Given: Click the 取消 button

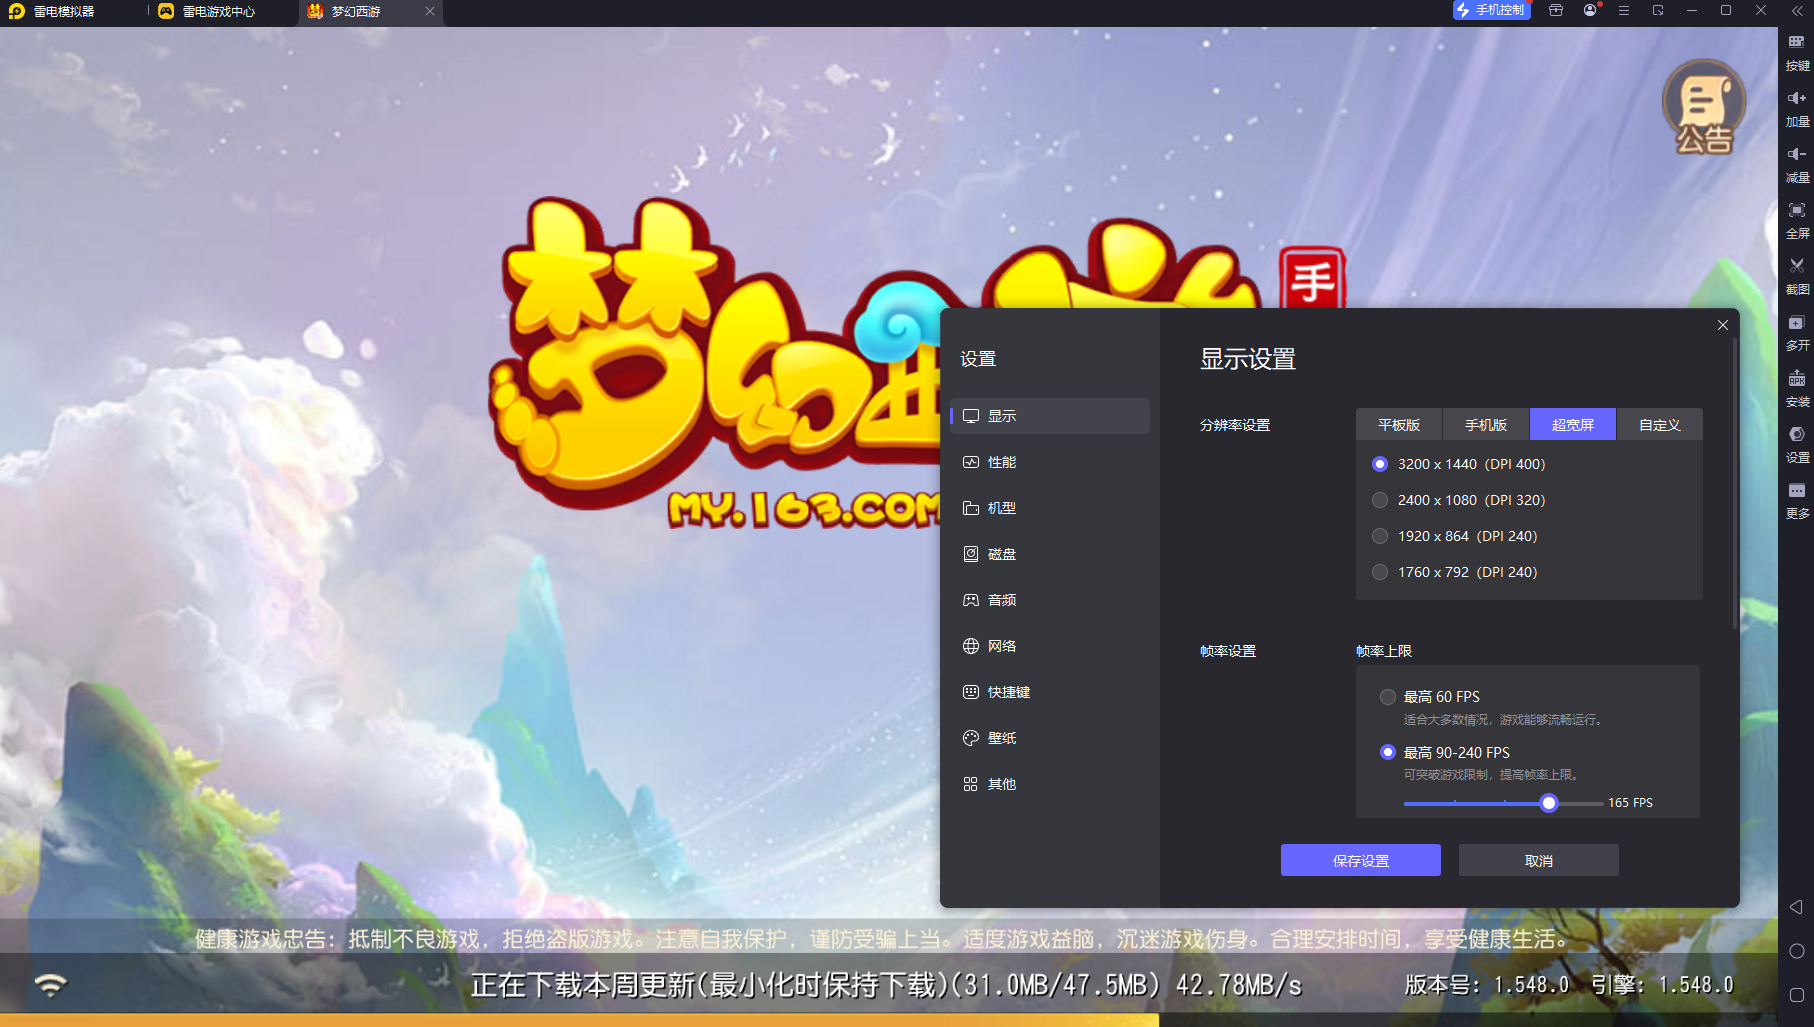Looking at the screenshot, I should [x=1539, y=860].
